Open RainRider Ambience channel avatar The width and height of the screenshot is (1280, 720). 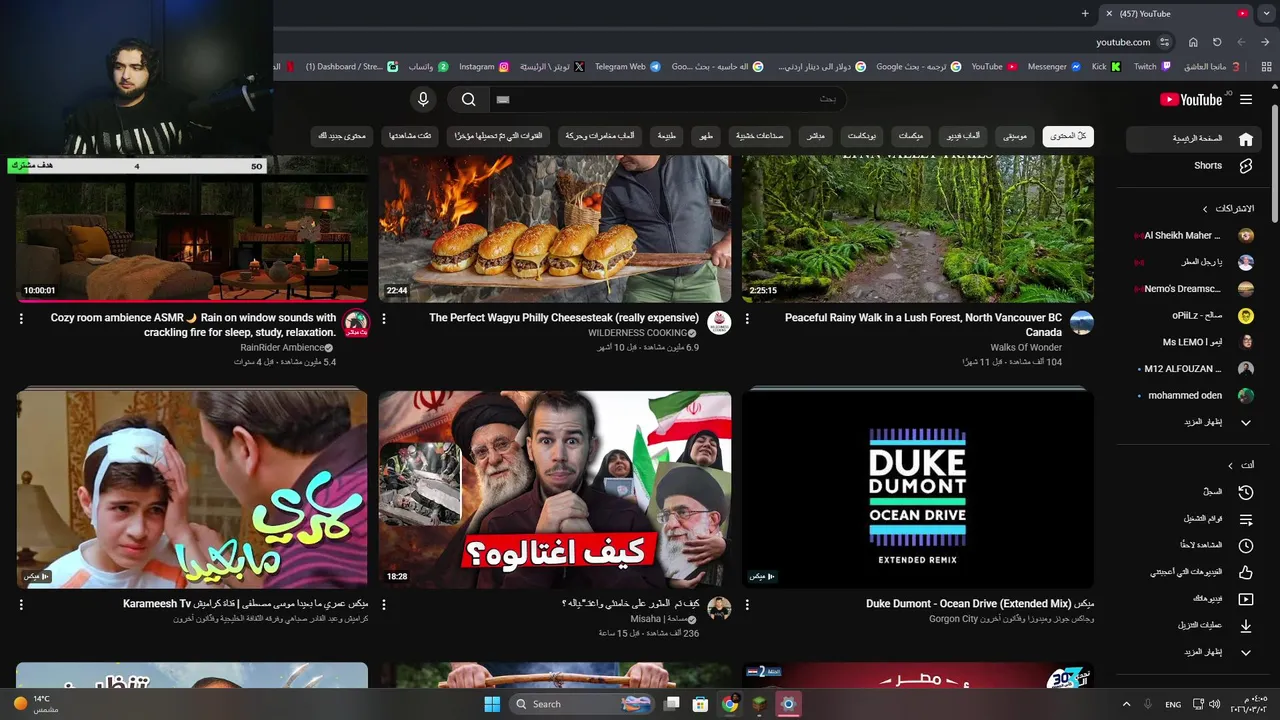(356, 323)
